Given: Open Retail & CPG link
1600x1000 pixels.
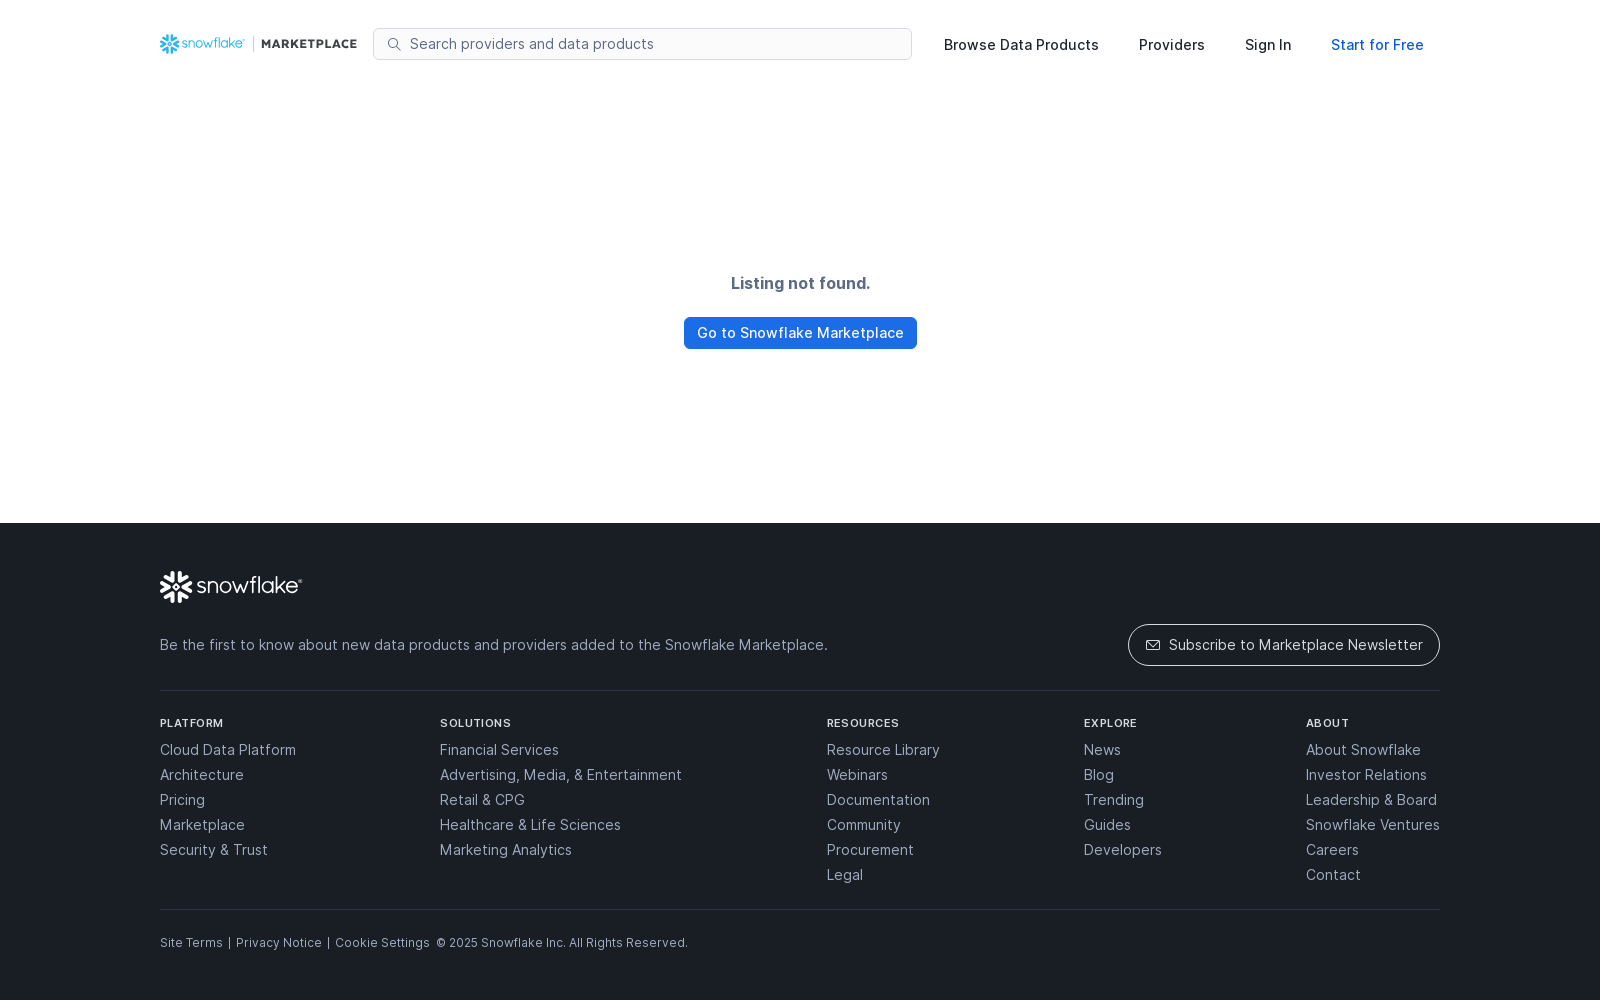Looking at the screenshot, I should tap(482, 800).
